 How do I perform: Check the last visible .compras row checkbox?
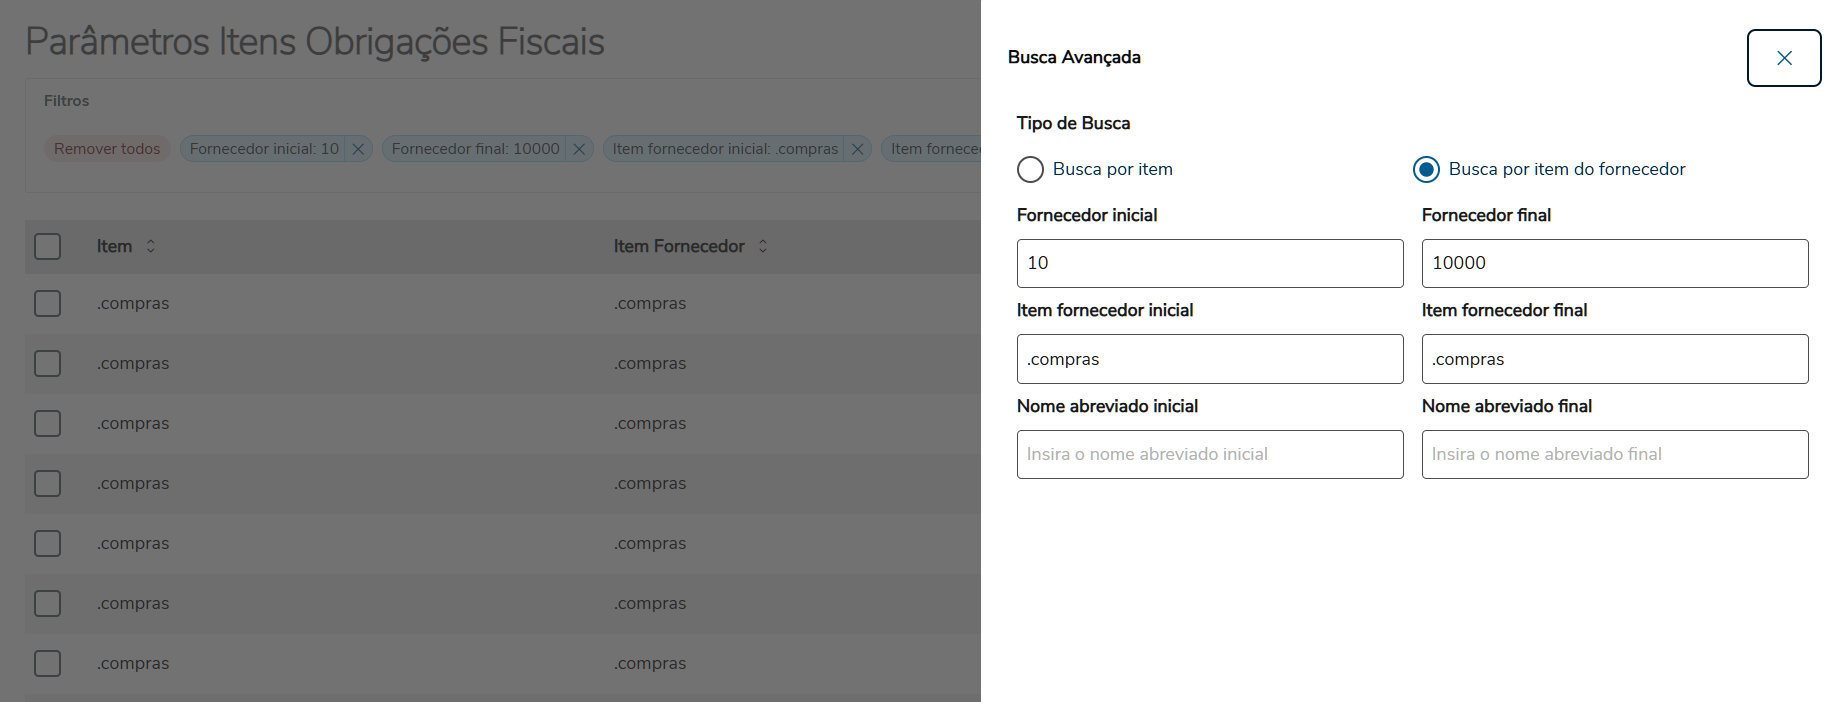pos(48,663)
